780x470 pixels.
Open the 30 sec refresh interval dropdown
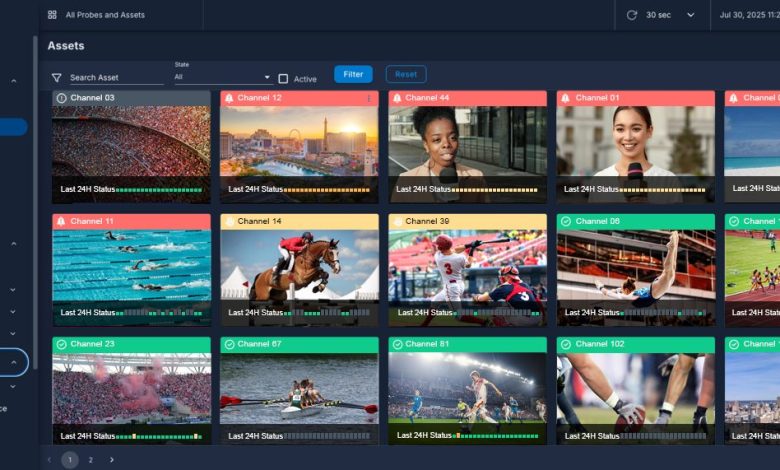click(690, 15)
